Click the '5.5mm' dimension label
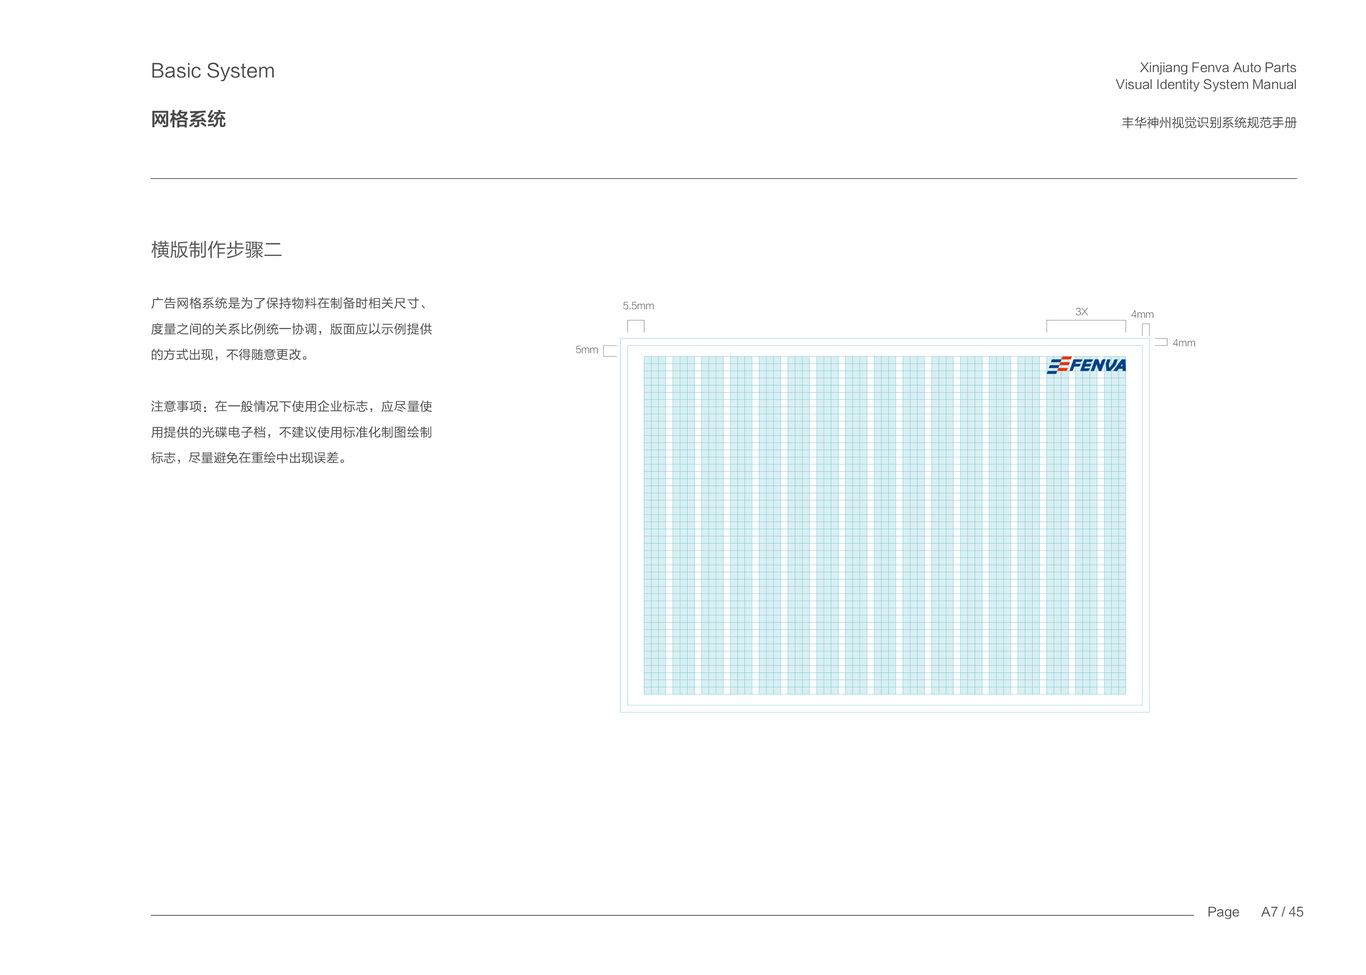1366x975 pixels. coord(638,306)
